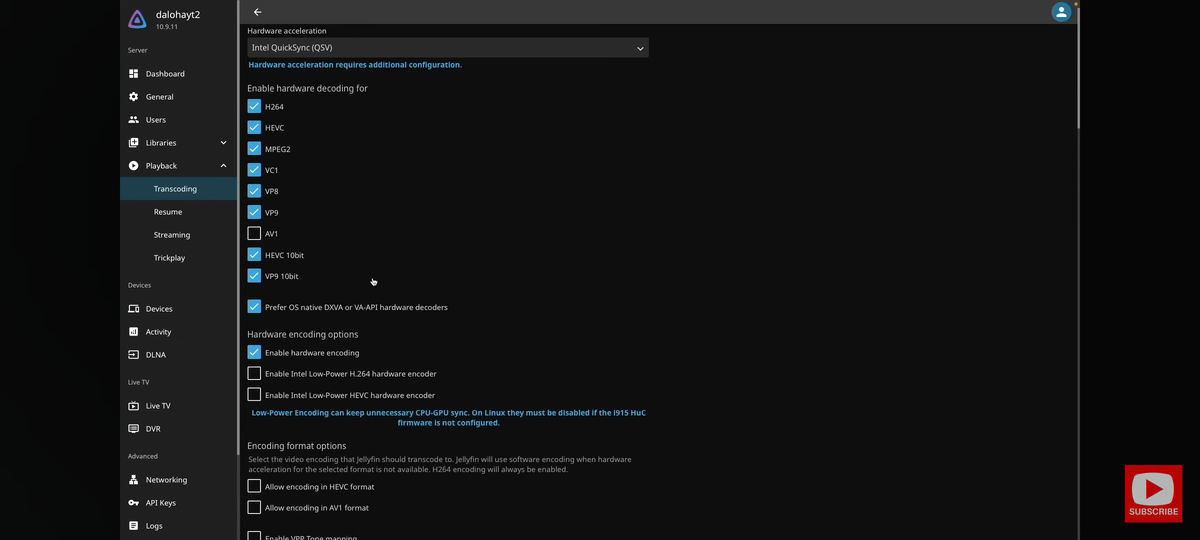The height and width of the screenshot is (540, 1200).
Task: Go back with the arrow icon
Action: (x=257, y=12)
